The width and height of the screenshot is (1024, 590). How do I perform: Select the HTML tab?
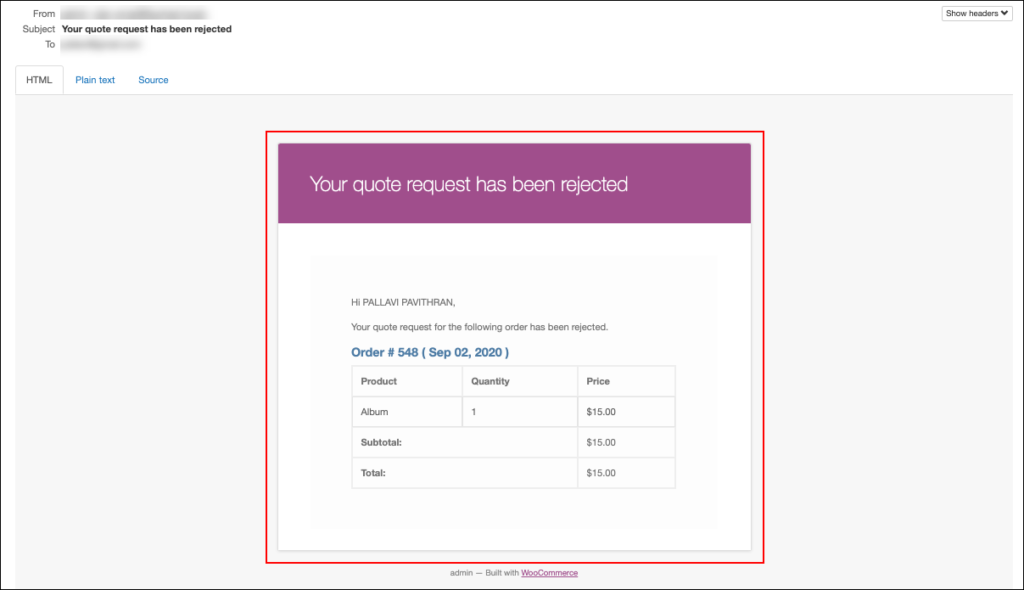point(38,80)
